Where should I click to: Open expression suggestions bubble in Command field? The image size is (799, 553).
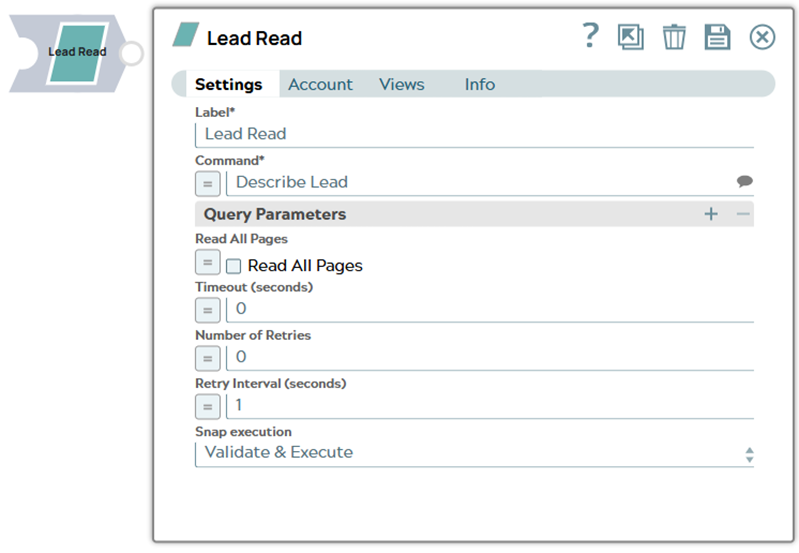coord(744,181)
